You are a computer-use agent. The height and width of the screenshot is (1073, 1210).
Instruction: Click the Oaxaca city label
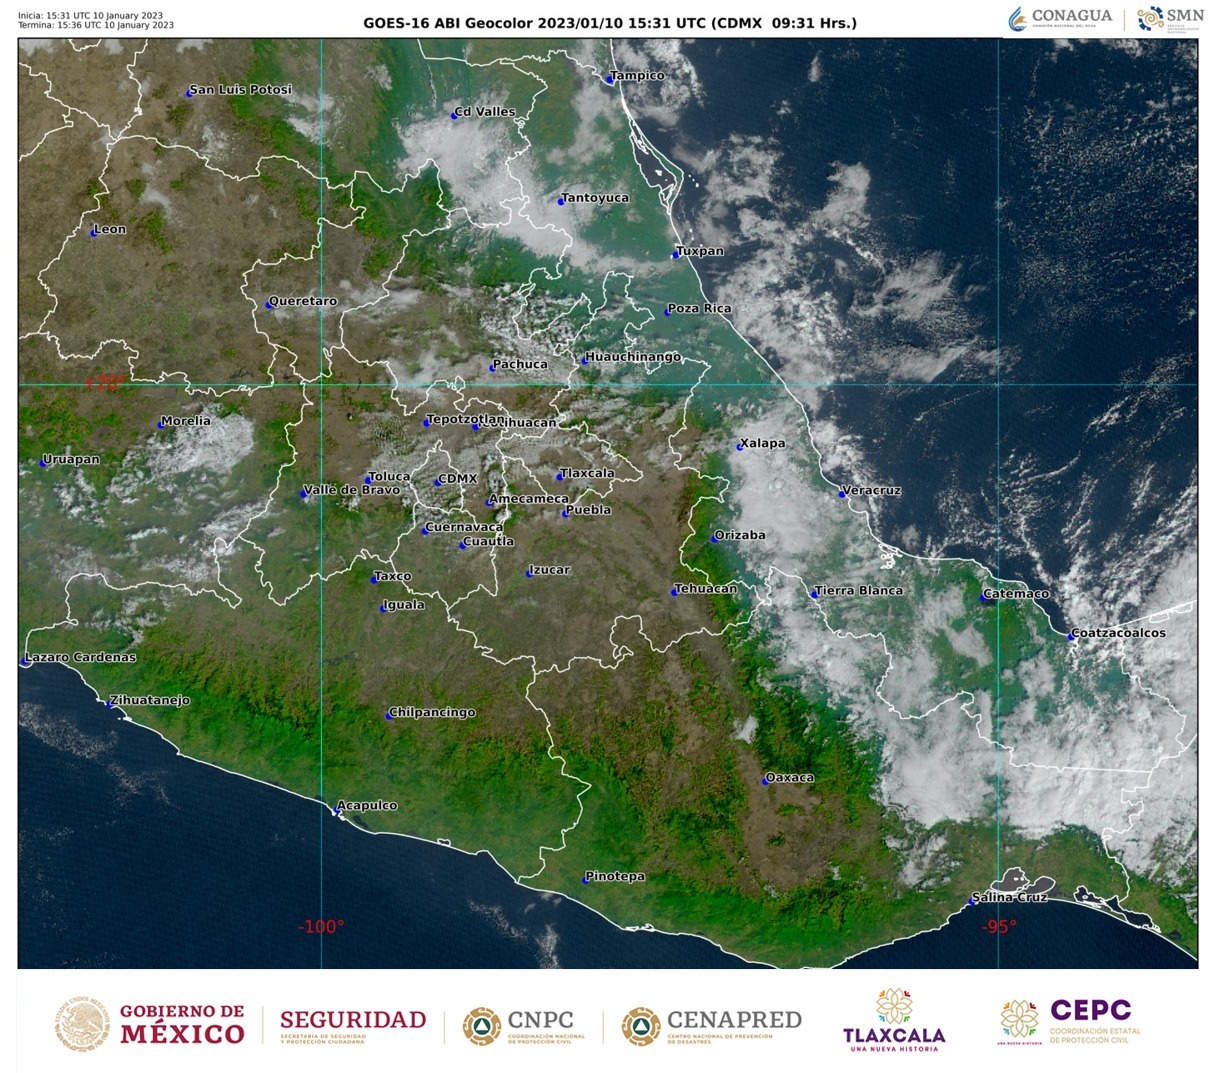coord(791,777)
